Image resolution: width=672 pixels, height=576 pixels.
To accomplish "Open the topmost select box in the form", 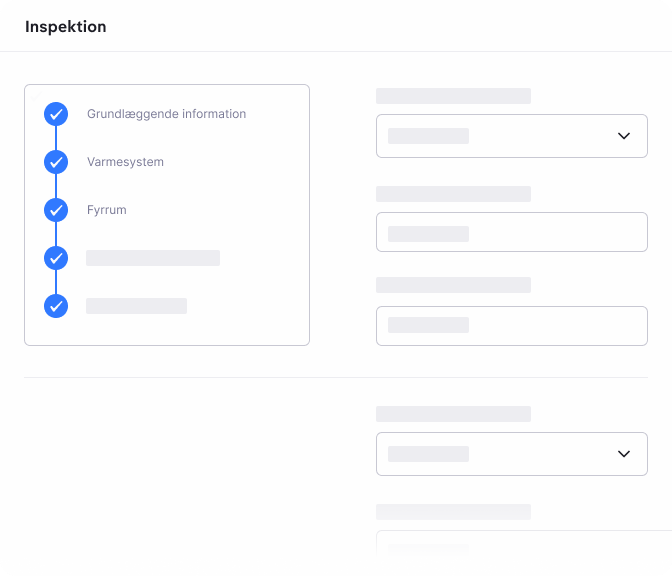I will tap(500, 136).
